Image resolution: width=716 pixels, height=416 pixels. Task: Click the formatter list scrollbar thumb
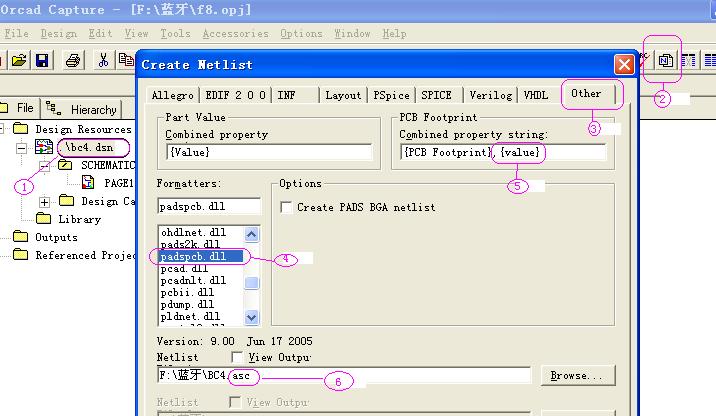pyautogui.click(x=251, y=283)
